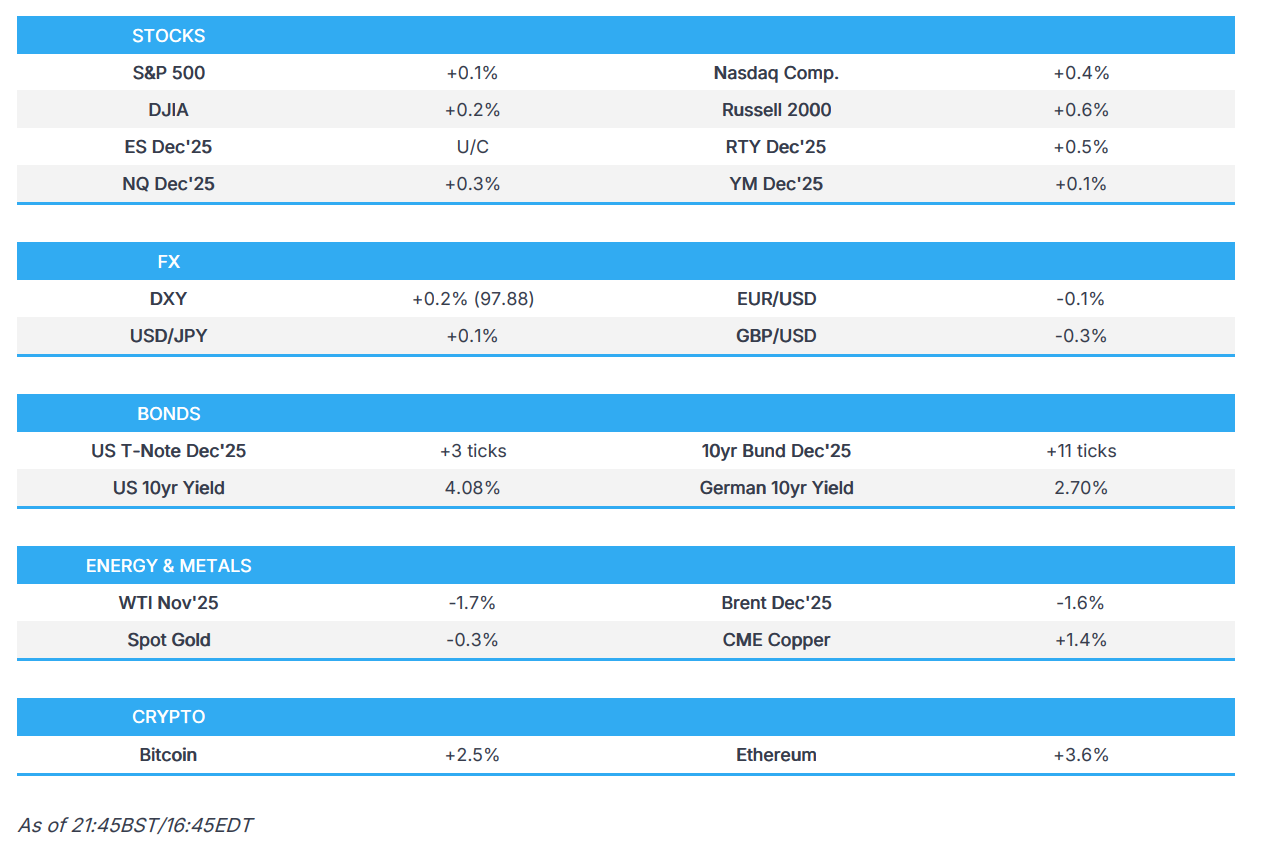Viewport: 1267px width, 849px height.
Task: Click the BONDS section header
Action: 168,414
